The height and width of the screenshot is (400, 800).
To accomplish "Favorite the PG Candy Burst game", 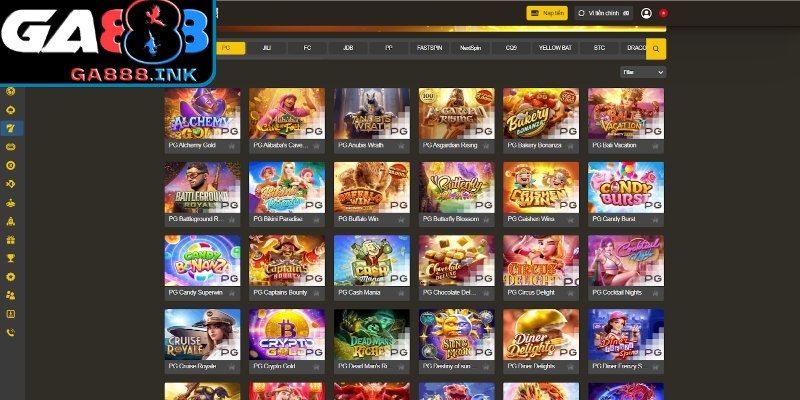I will [x=655, y=219].
